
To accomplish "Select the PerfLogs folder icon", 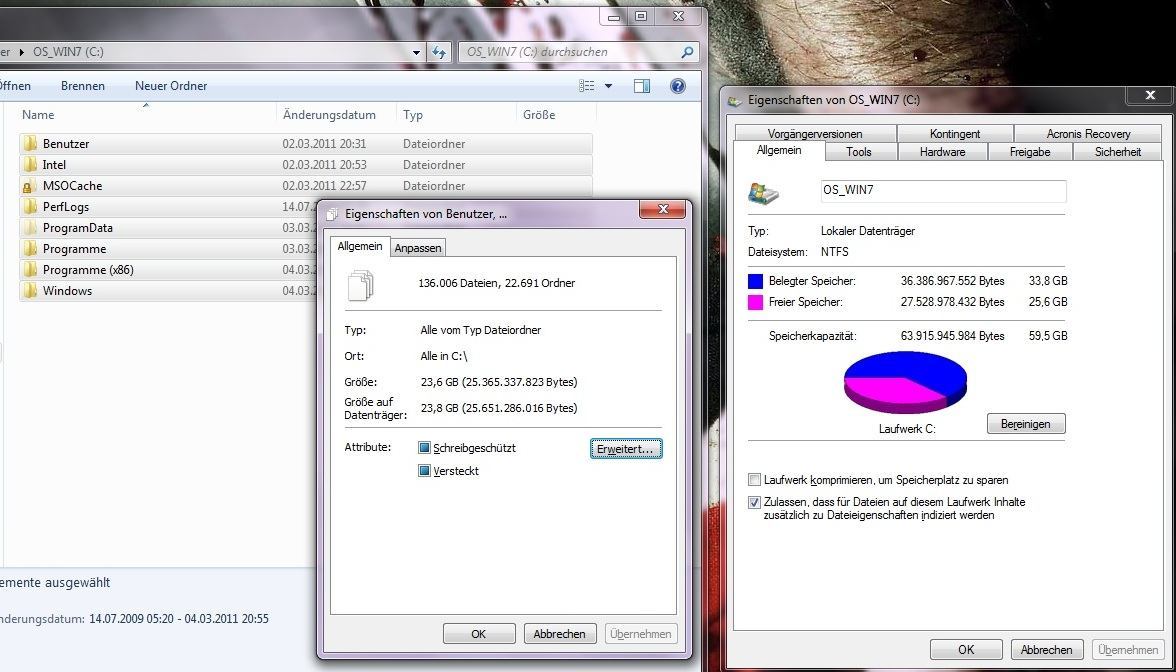I will [30, 206].
